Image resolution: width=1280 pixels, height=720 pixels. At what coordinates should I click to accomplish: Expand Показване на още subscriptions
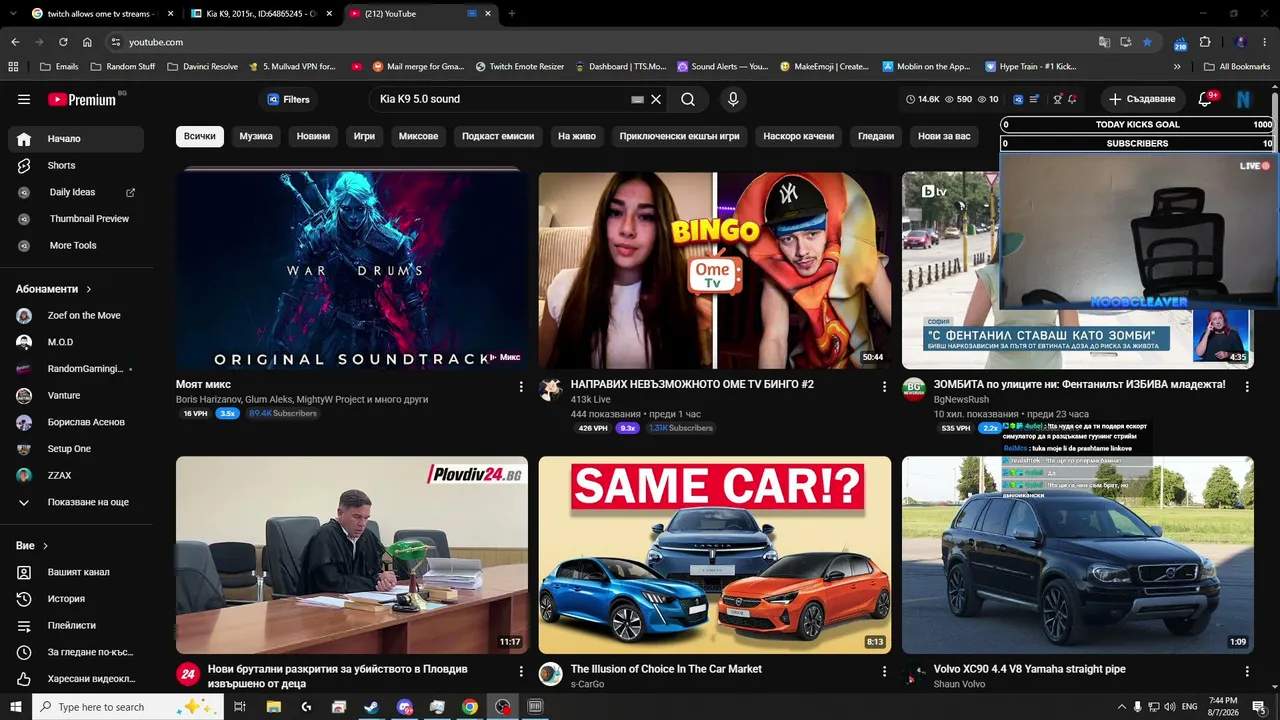76,502
